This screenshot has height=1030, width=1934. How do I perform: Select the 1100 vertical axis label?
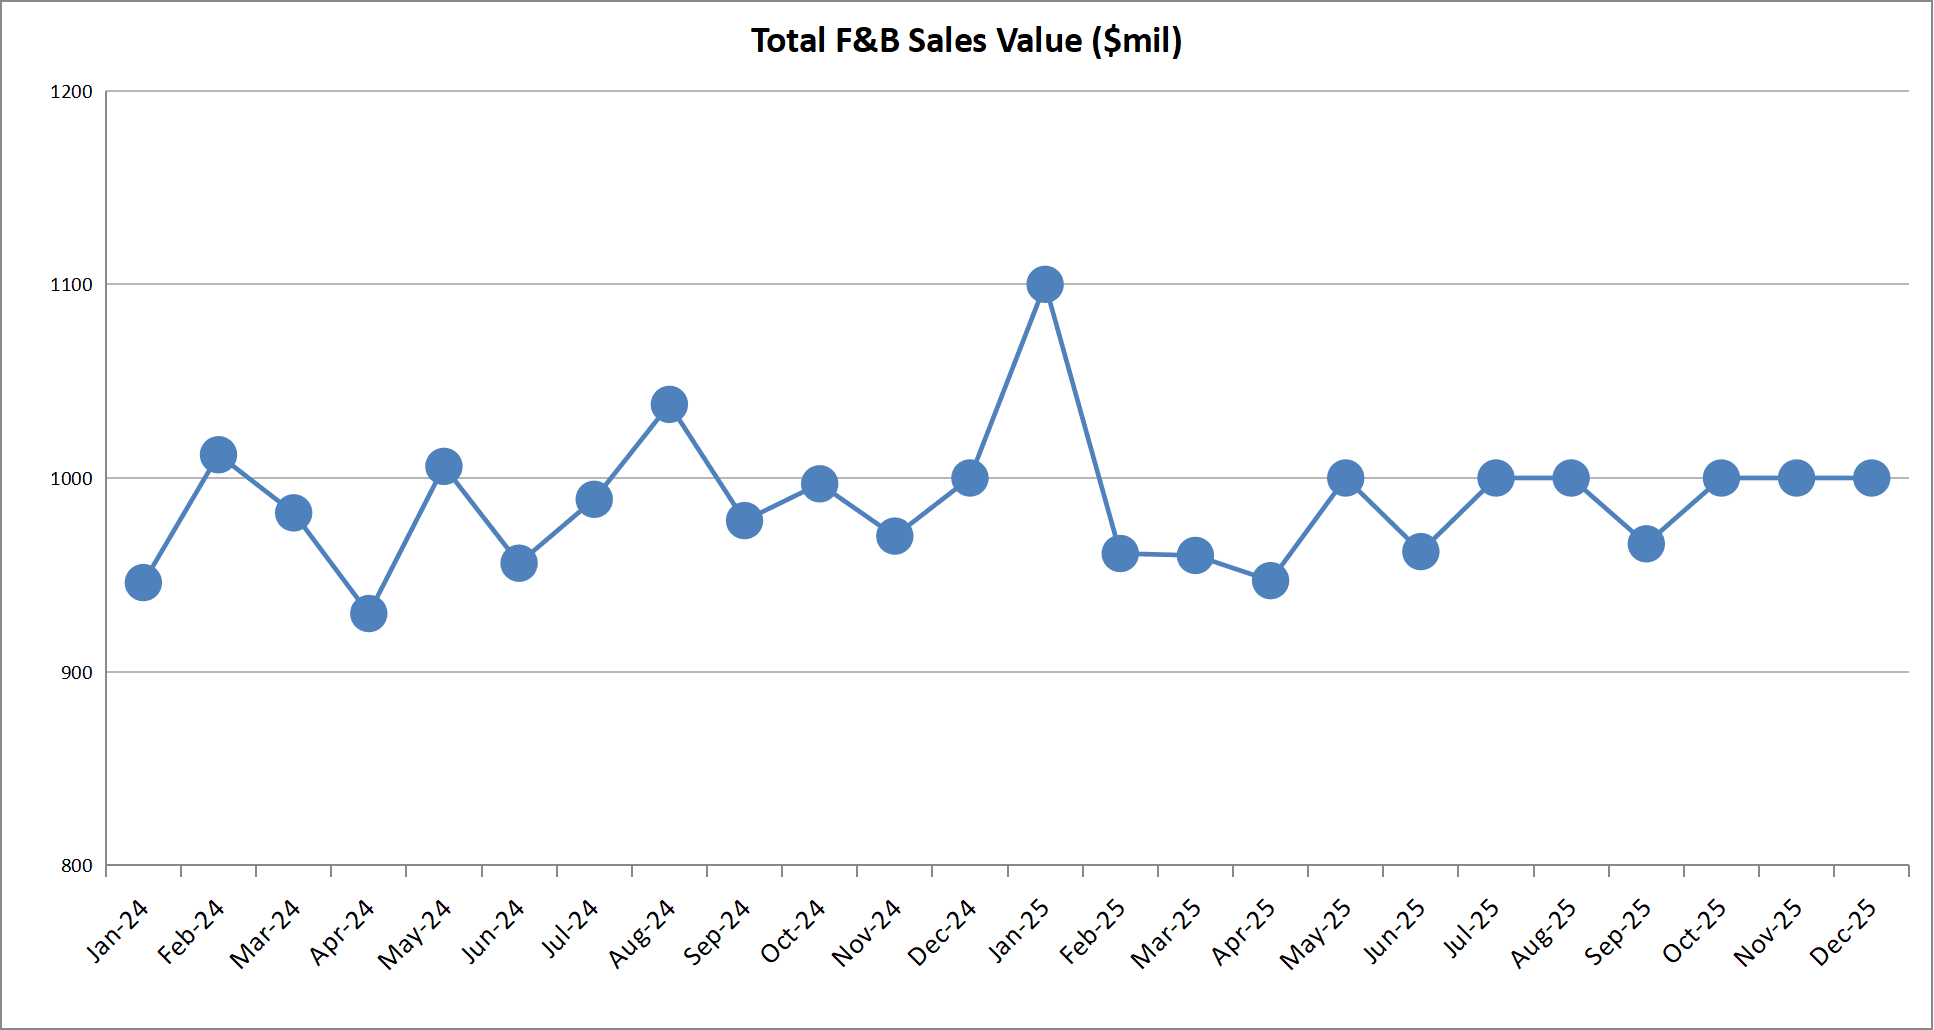pyautogui.click(x=71, y=285)
